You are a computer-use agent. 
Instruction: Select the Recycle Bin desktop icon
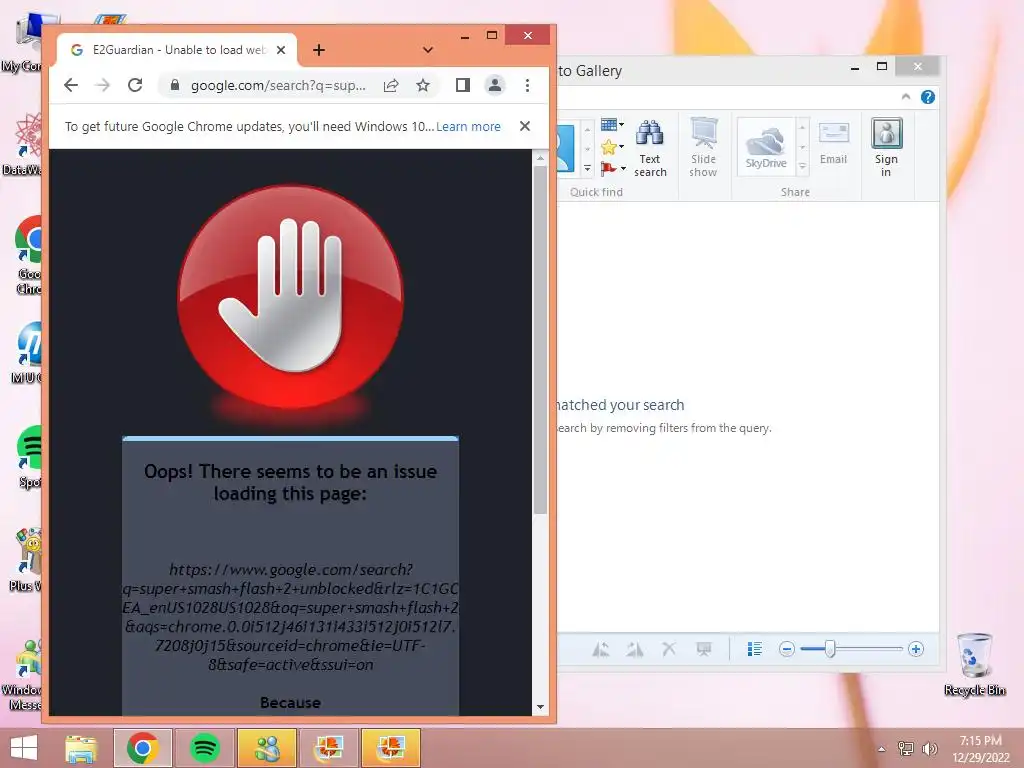click(x=974, y=665)
